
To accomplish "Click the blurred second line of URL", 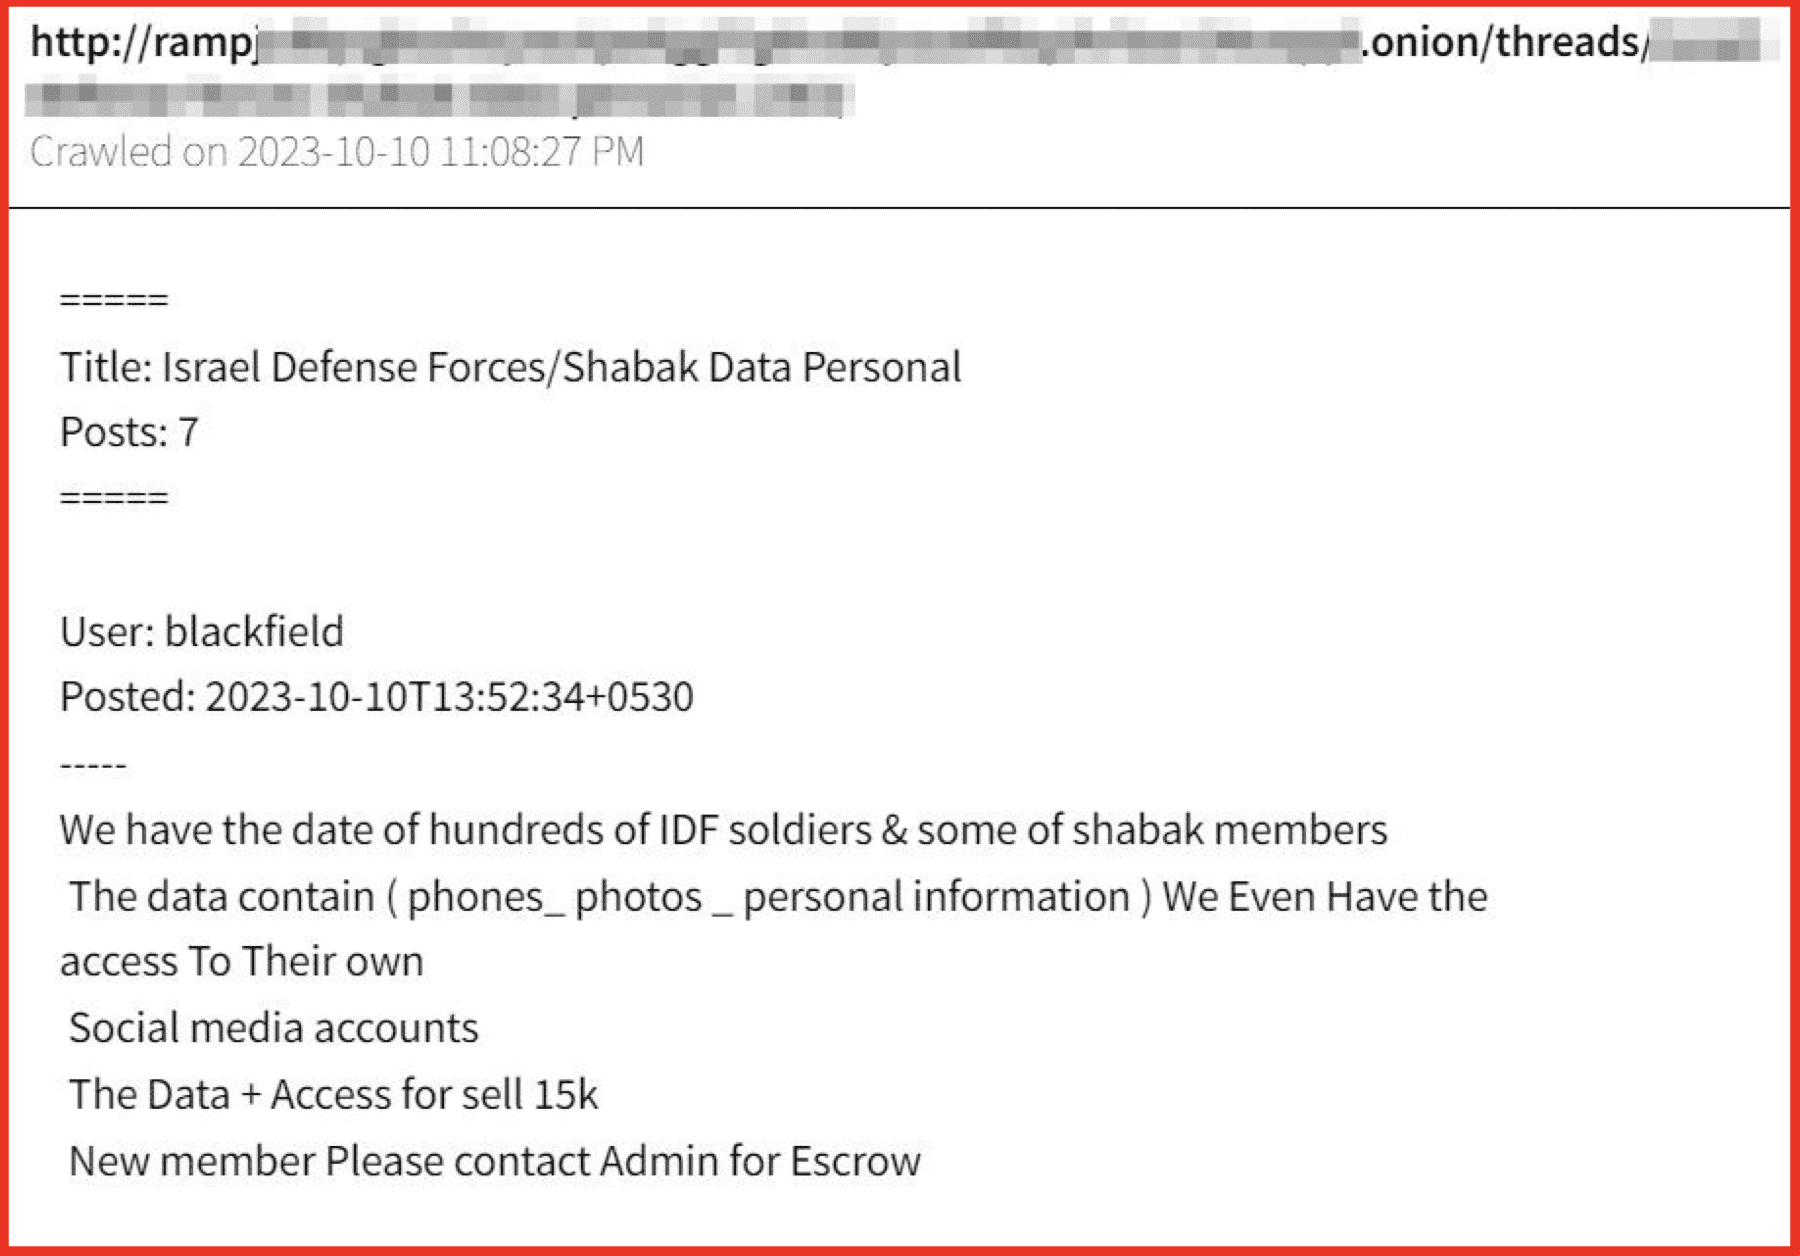I will [x=440, y=98].
